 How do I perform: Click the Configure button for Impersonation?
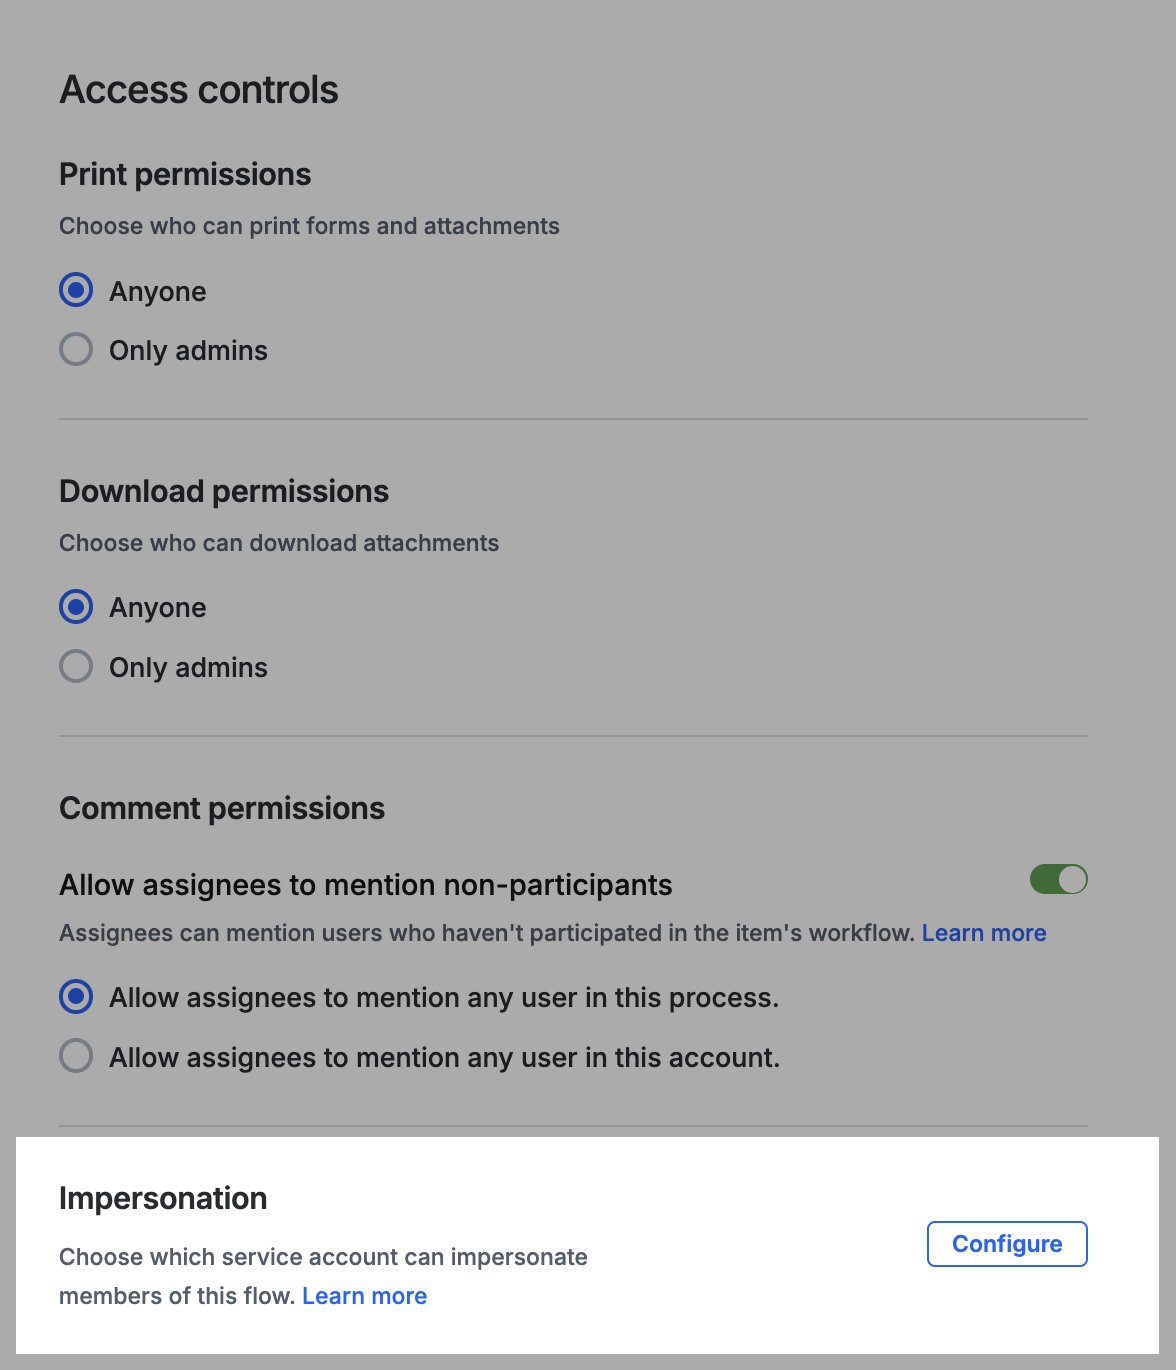pos(1006,1244)
